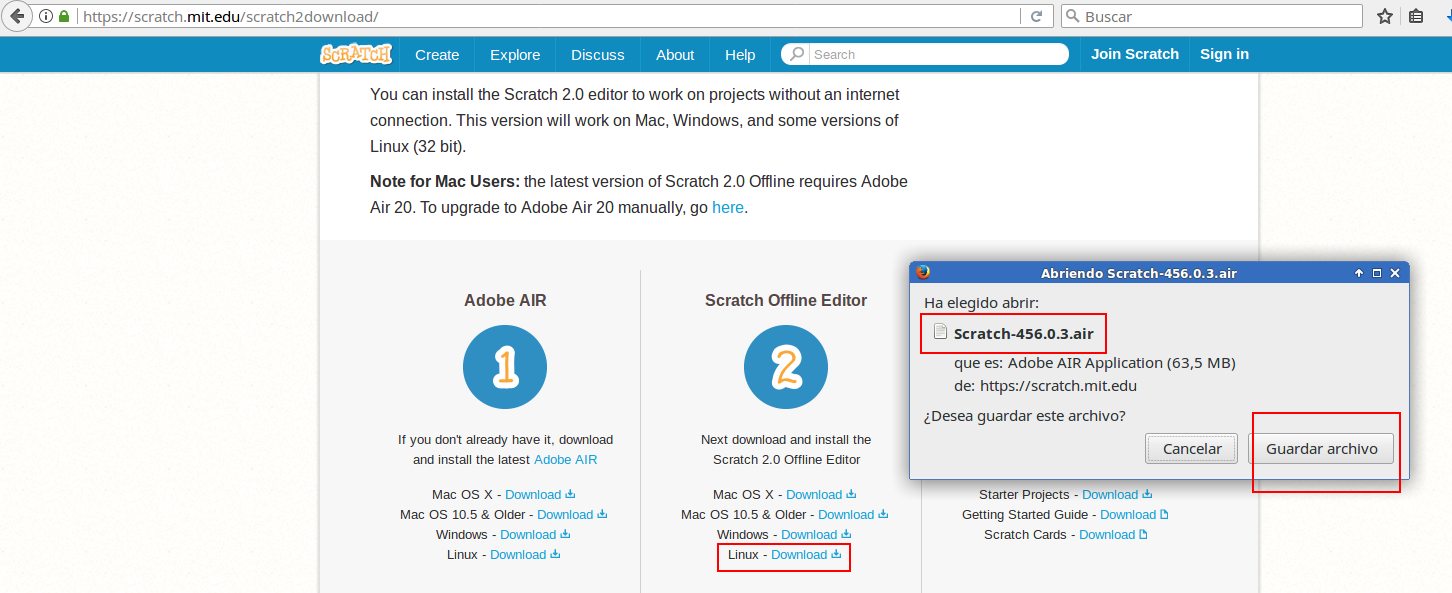This screenshot has height=593, width=1452.
Task: Download Adobe AIR for Mac OS X
Action: coord(540,494)
